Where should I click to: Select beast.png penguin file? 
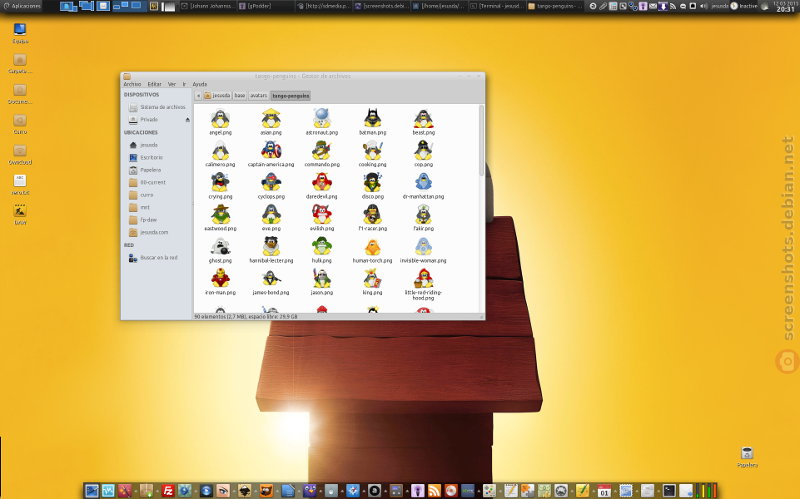click(x=423, y=122)
